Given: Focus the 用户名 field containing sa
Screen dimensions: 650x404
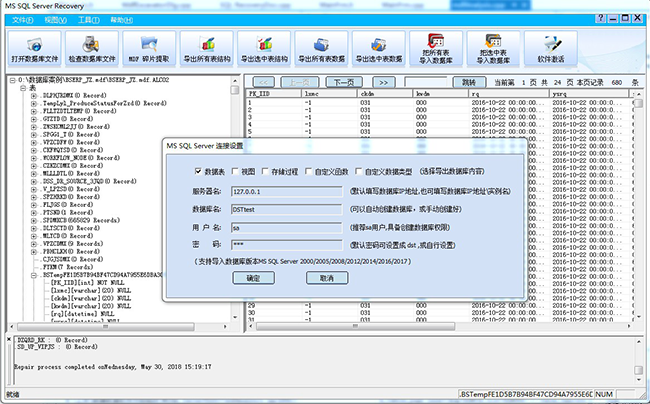Looking at the screenshot, I should pyautogui.click(x=287, y=227).
